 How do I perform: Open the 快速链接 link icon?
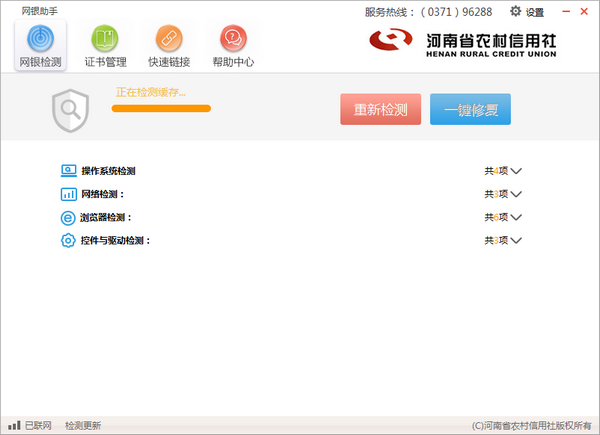[169, 39]
